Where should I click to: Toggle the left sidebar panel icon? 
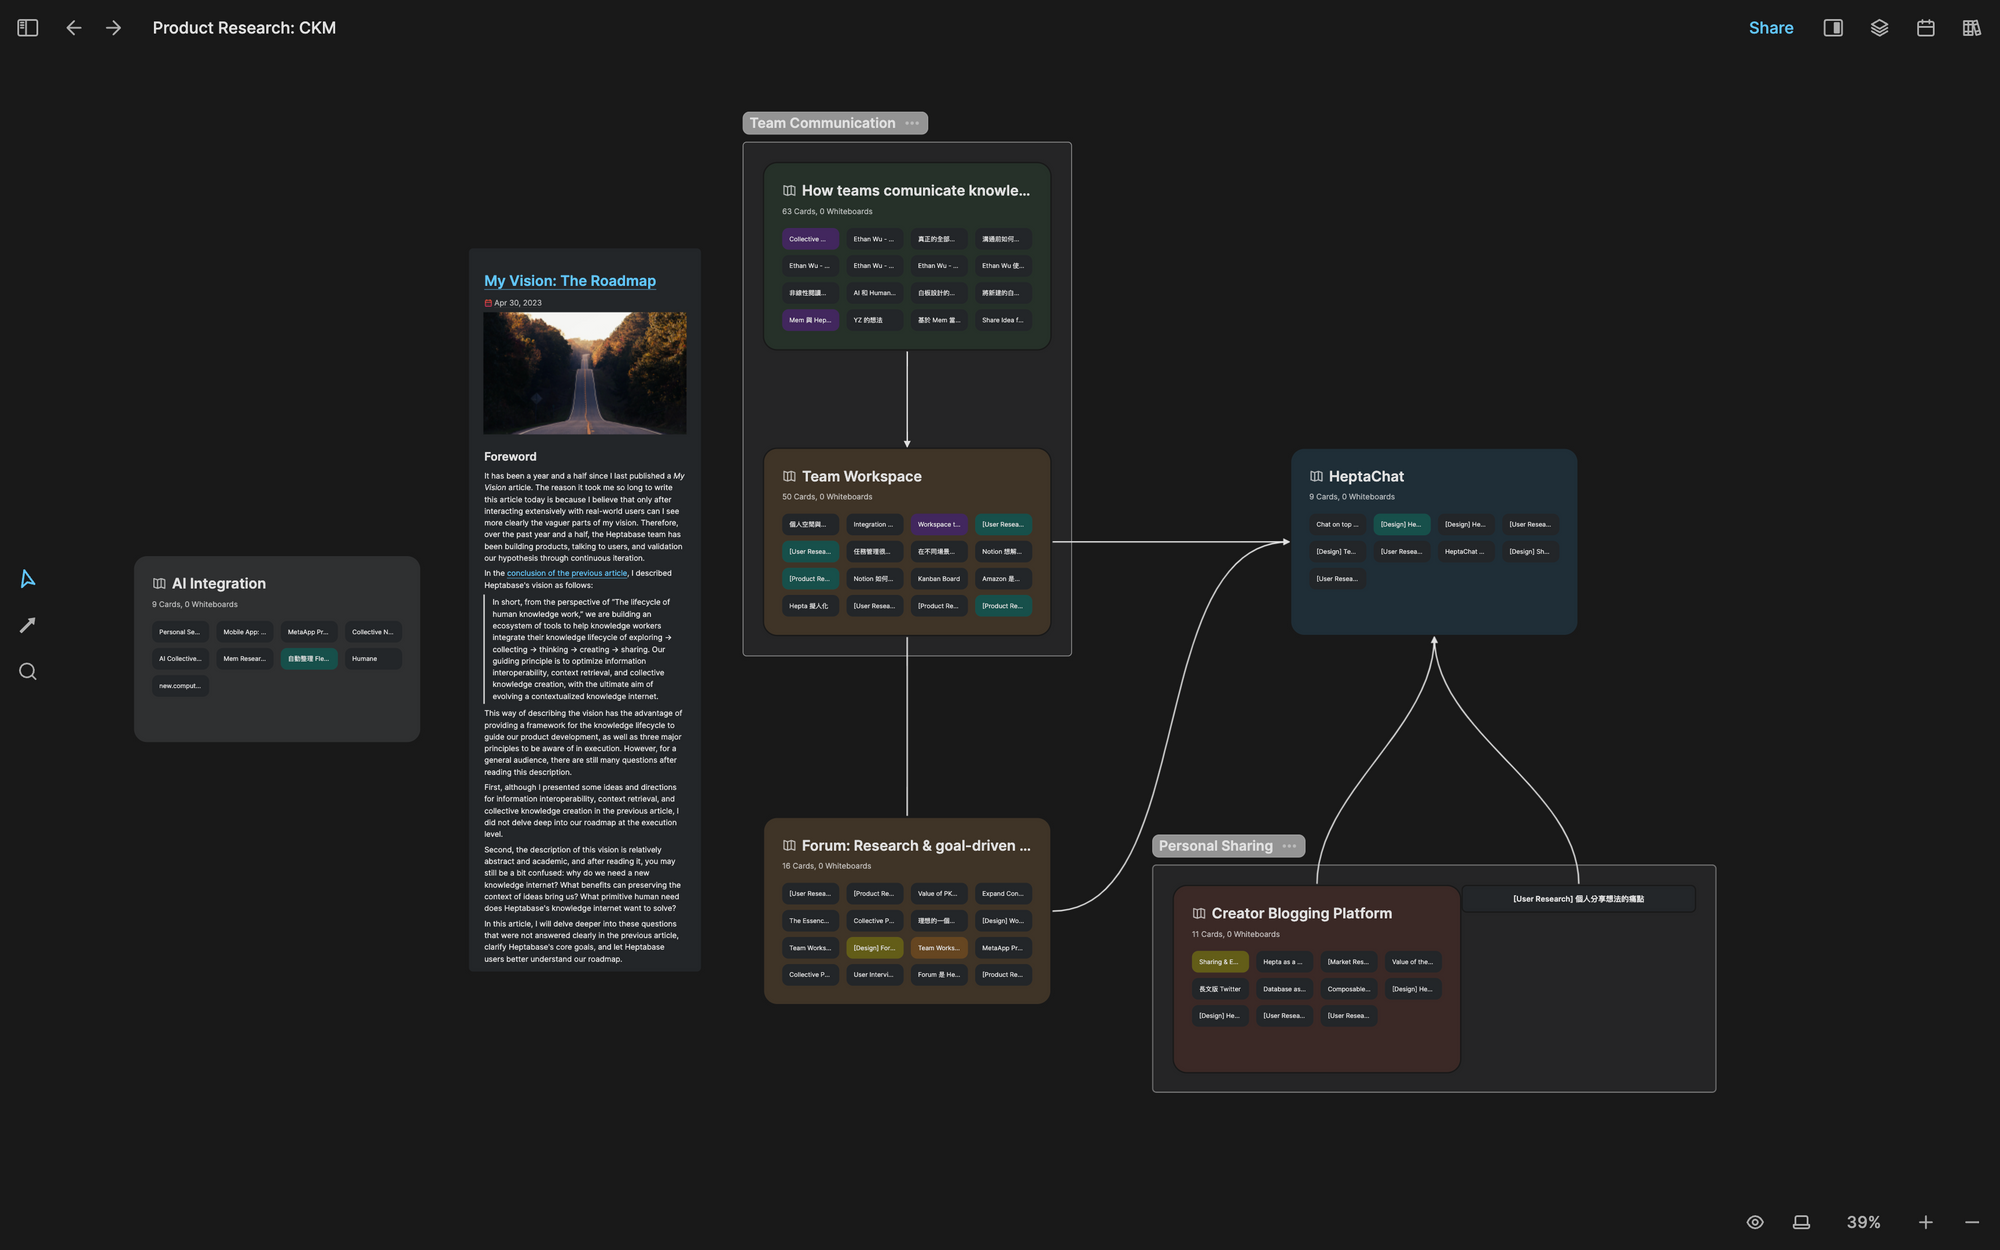pos(28,28)
